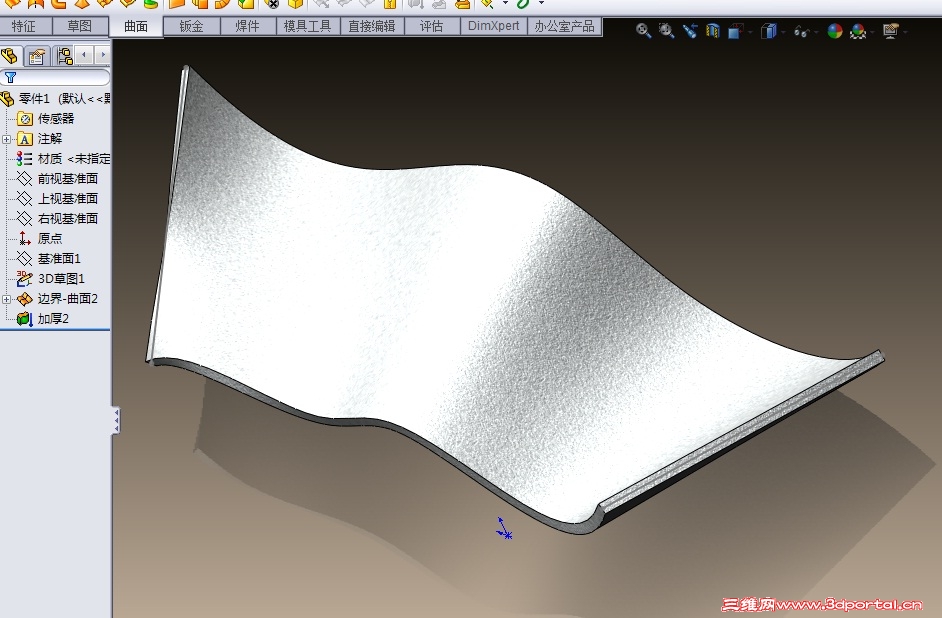Click the Display Style box icon
Viewport: 942px width, 618px height.
click(x=768, y=31)
